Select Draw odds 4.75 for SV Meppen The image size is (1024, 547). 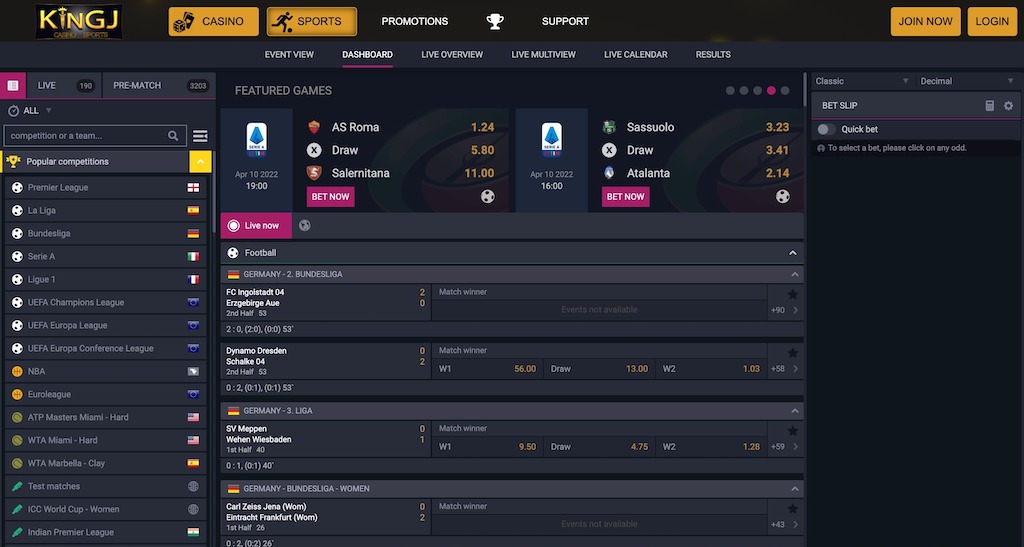(x=600, y=447)
